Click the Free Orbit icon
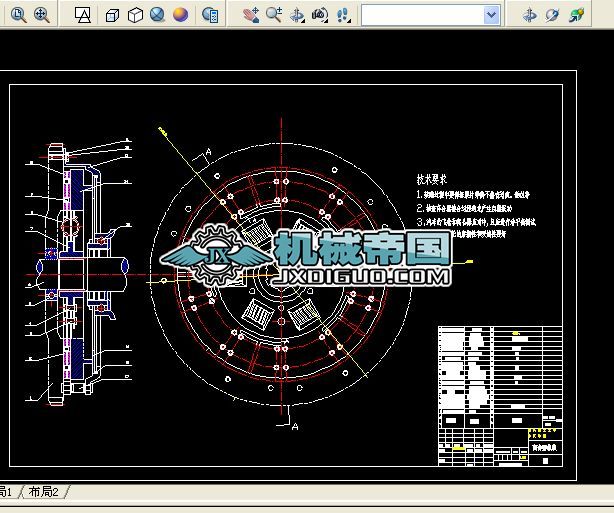The image size is (614, 513). [x=553, y=15]
